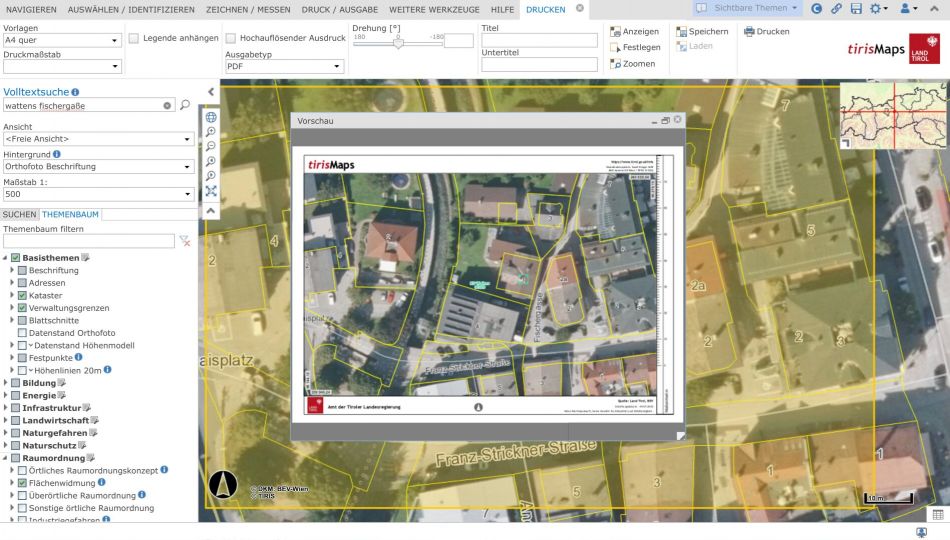Click the globe full-extent map icon

[x=211, y=117]
